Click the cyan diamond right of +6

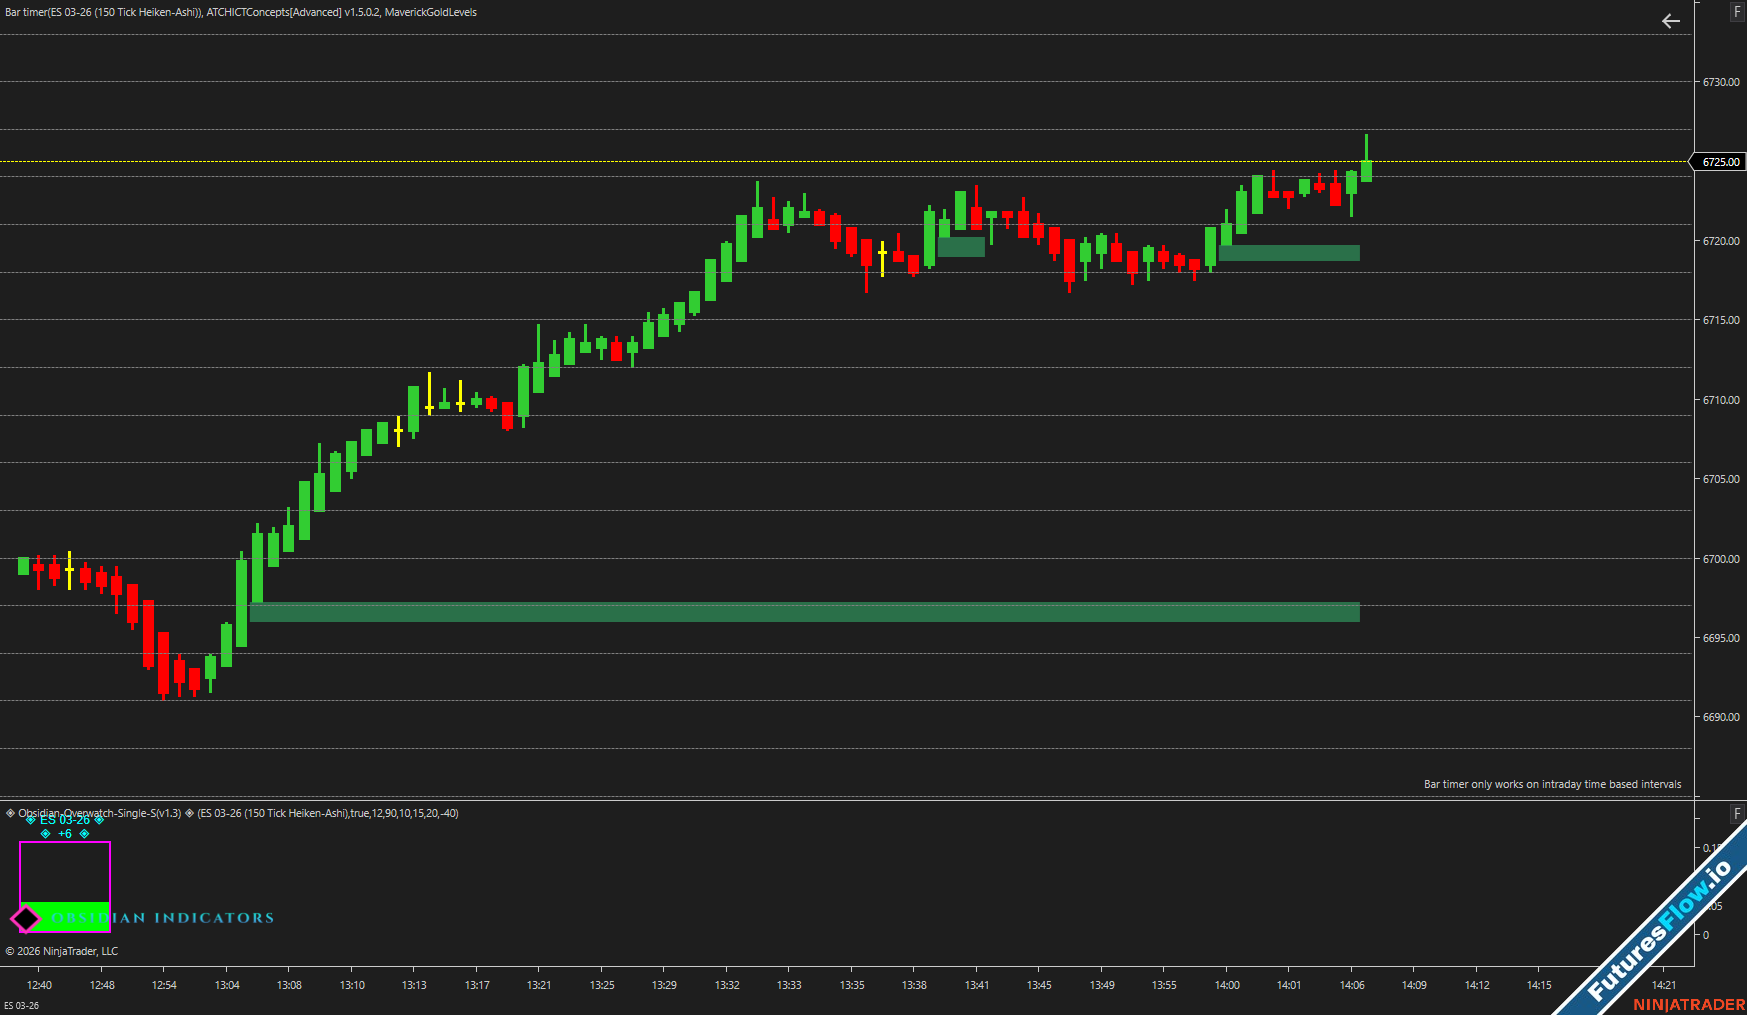click(84, 834)
